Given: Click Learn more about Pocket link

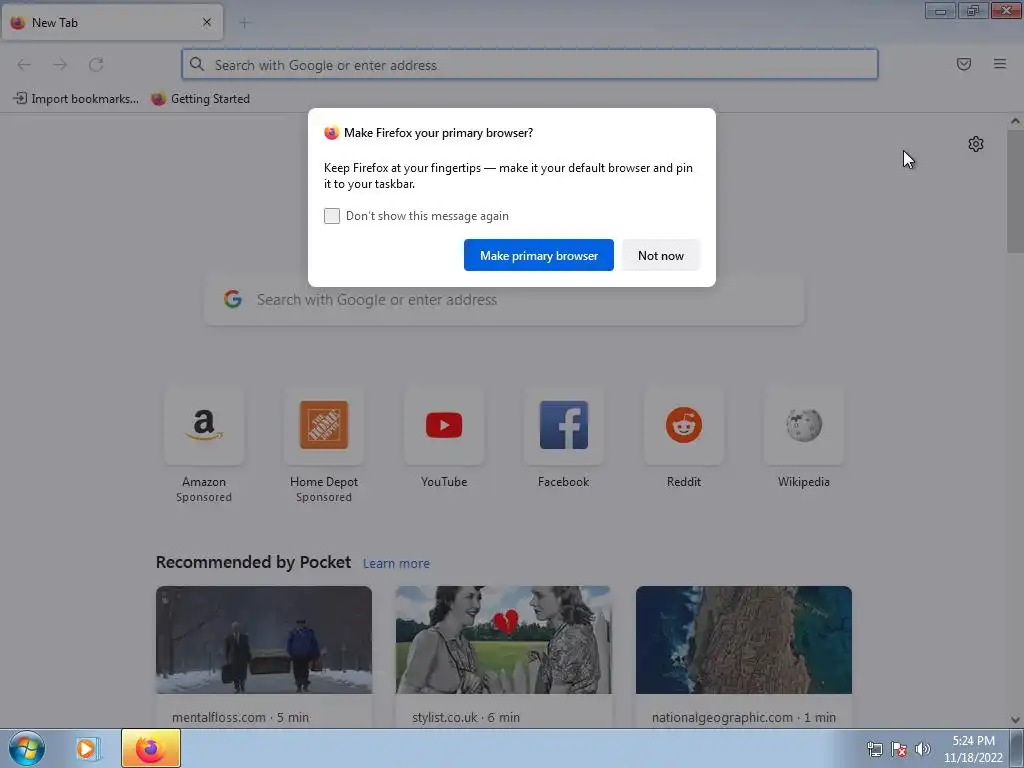Looking at the screenshot, I should tap(396, 564).
